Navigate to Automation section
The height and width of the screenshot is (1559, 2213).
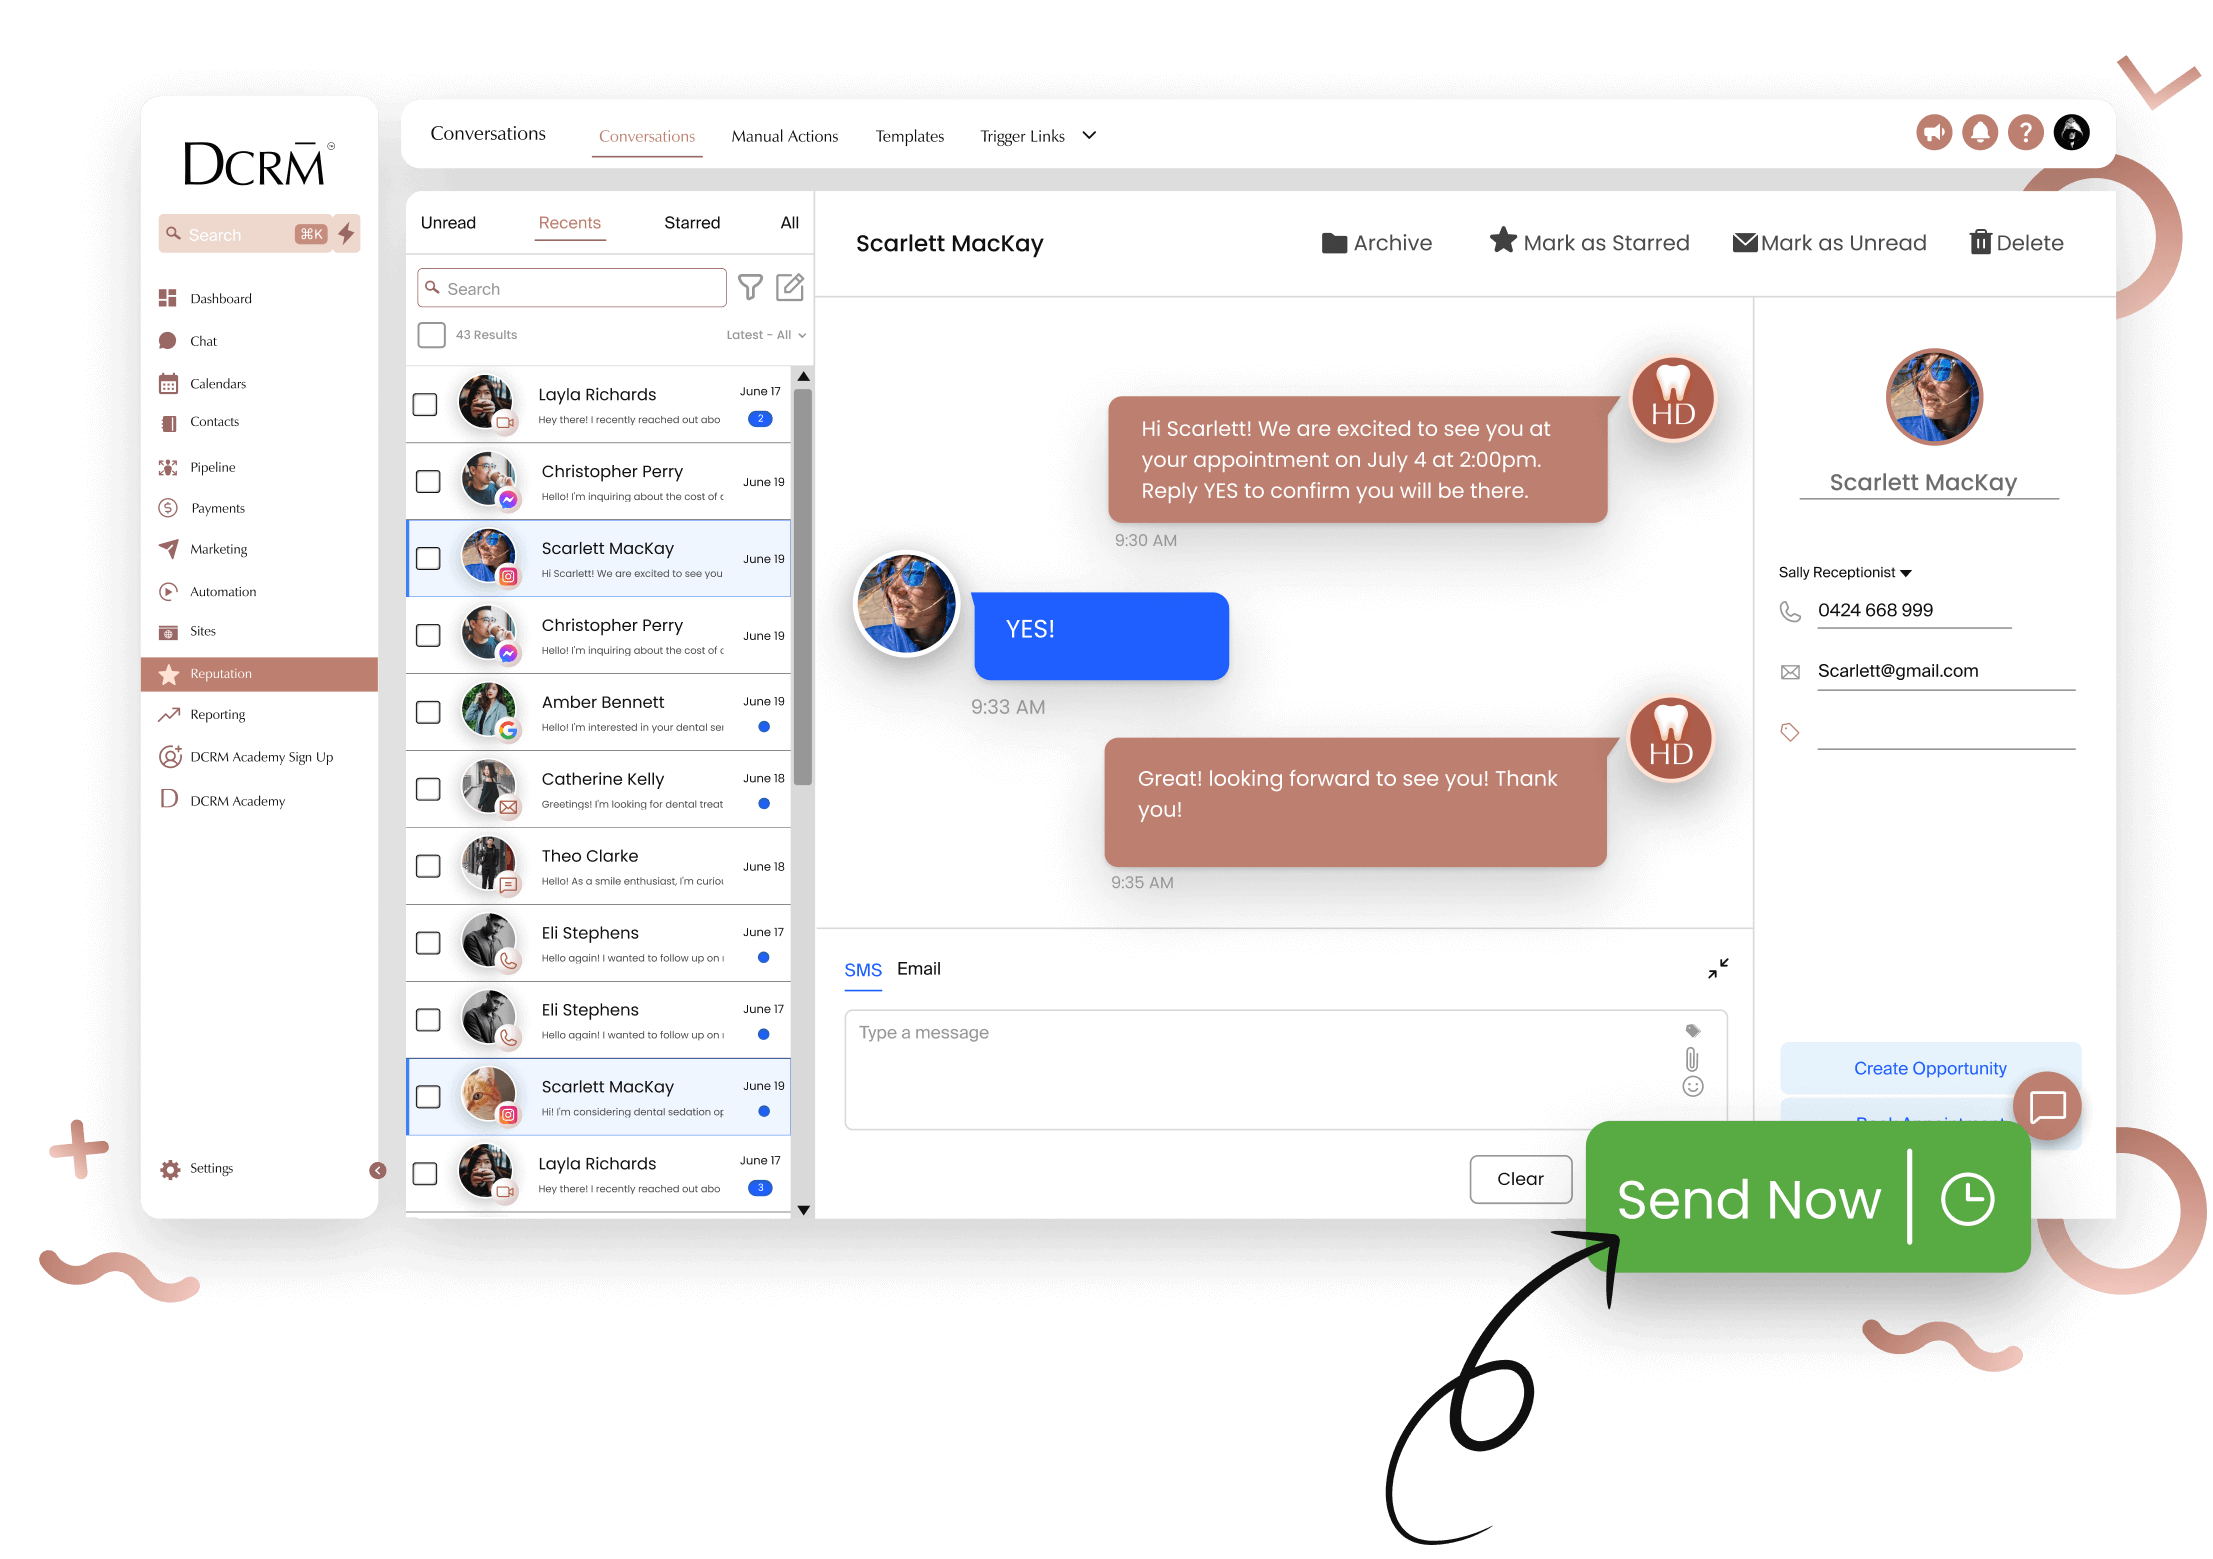[x=224, y=591]
